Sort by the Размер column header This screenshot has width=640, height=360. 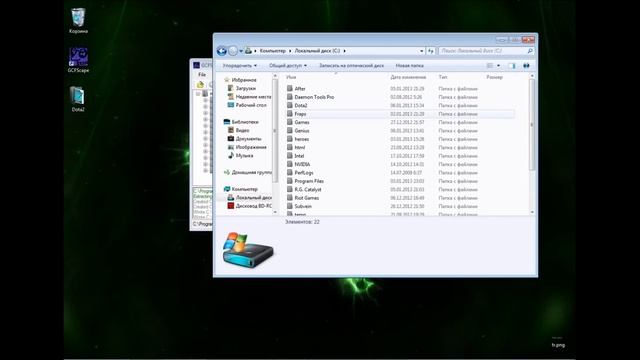coord(494,77)
